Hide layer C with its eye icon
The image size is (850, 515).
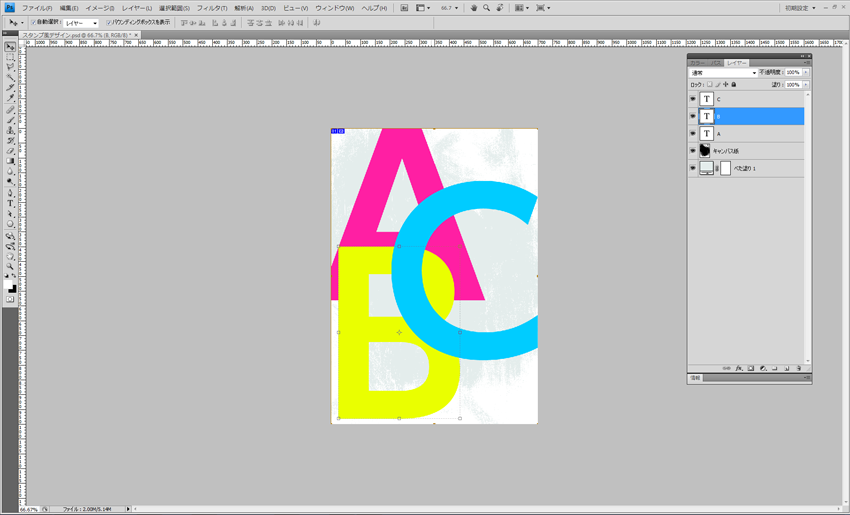[x=692, y=99]
